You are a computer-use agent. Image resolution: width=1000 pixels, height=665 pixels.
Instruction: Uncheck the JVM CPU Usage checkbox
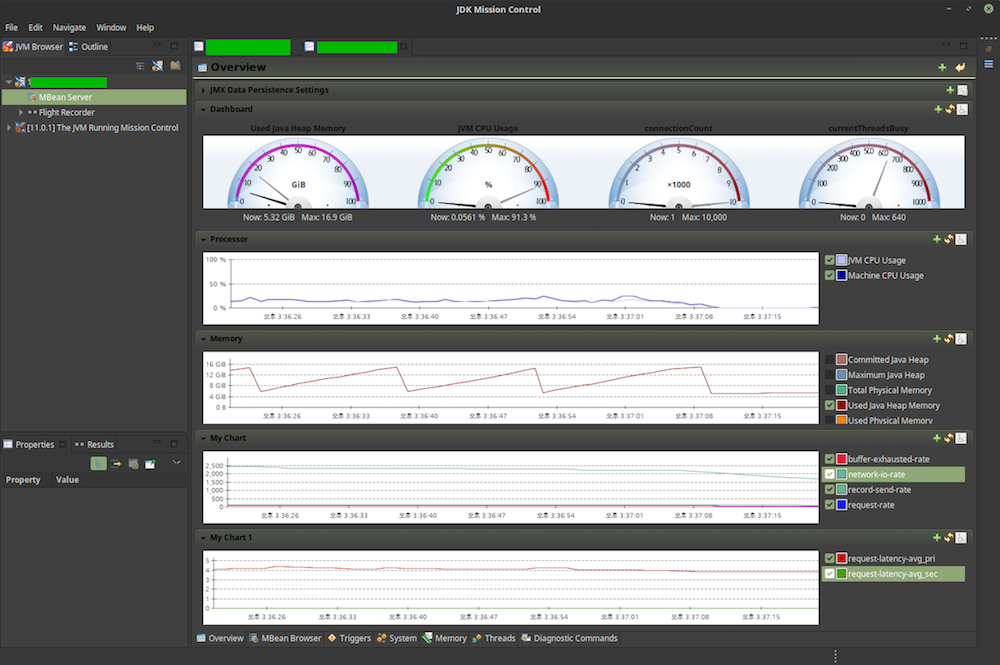pos(830,260)
